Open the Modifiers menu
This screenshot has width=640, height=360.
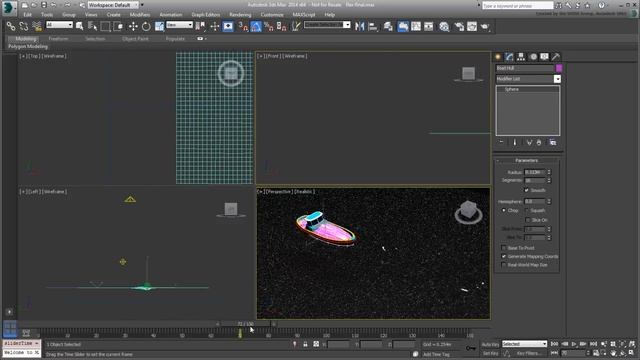click(140, 15)
